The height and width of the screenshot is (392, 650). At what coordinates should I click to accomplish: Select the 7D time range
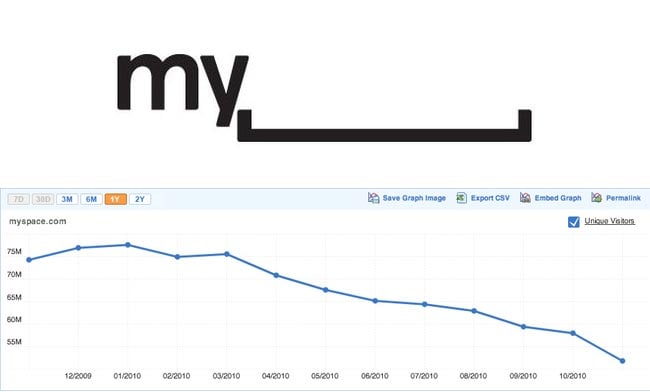(19, 199)
